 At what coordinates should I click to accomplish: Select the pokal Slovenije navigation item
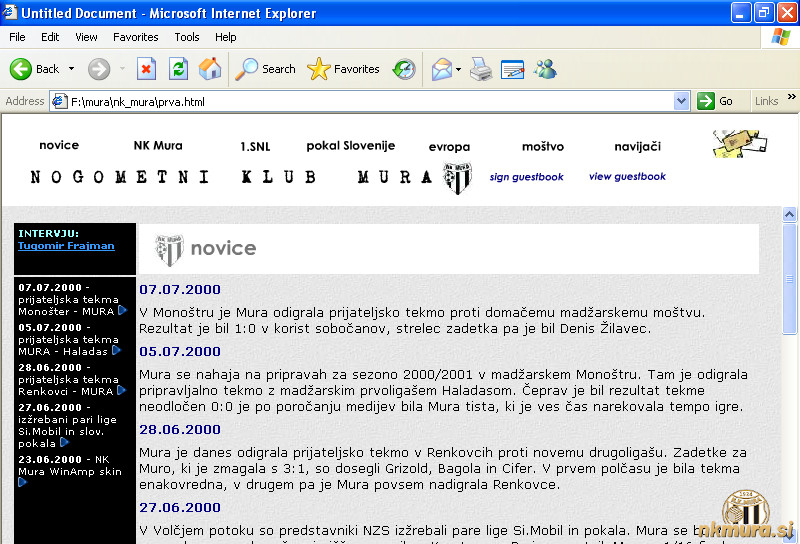(350, 145)
